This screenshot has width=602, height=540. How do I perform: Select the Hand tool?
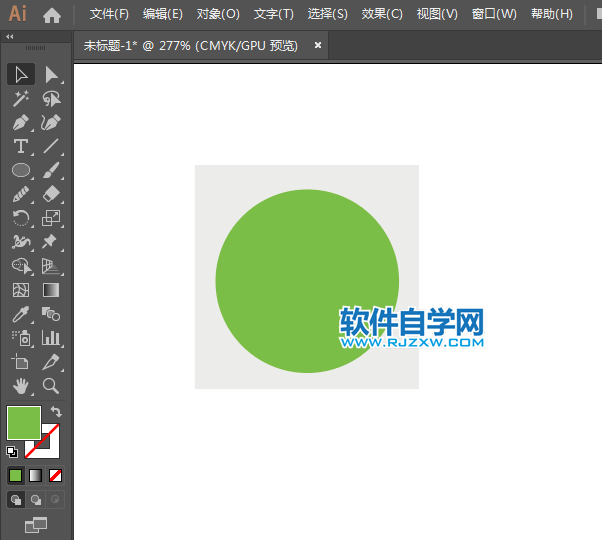tap(21, 386)
